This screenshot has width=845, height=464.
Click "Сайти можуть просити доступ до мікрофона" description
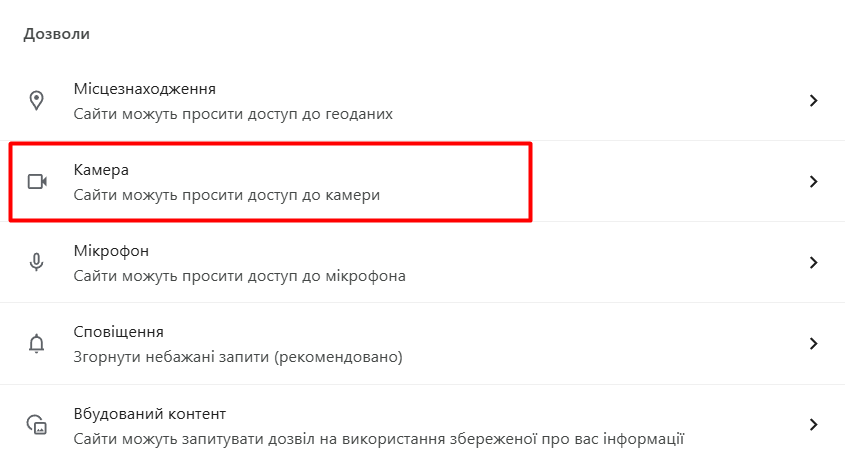click(x=239, y=275)
